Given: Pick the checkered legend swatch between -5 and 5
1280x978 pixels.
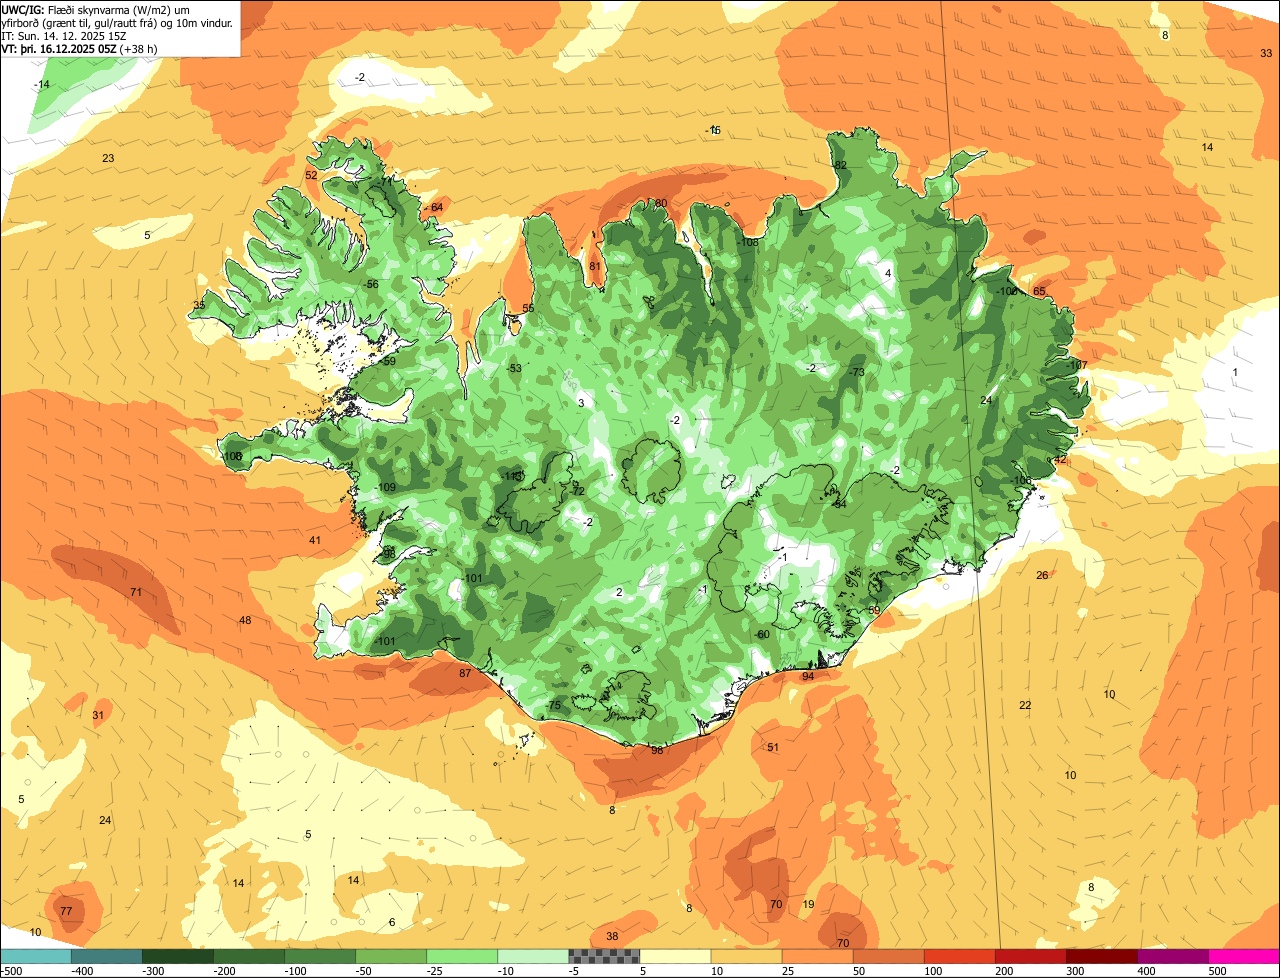Looking at the screenshot, I should point(604,956).
